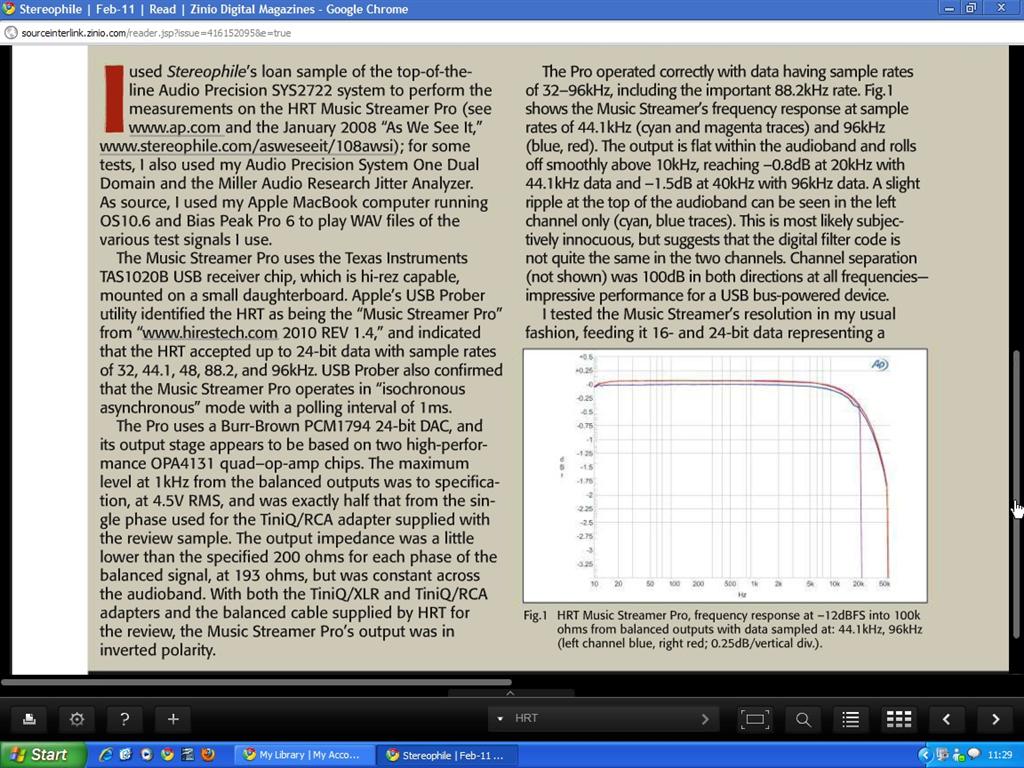Follow the www.ap.com link

coord(174,127)
